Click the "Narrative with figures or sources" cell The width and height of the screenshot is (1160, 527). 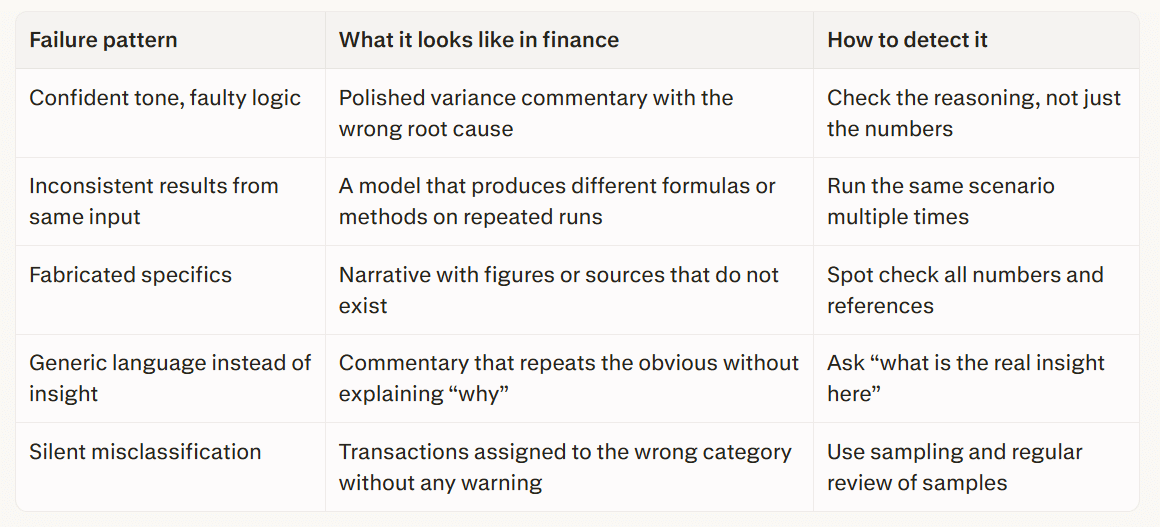(x=558, y=290)
